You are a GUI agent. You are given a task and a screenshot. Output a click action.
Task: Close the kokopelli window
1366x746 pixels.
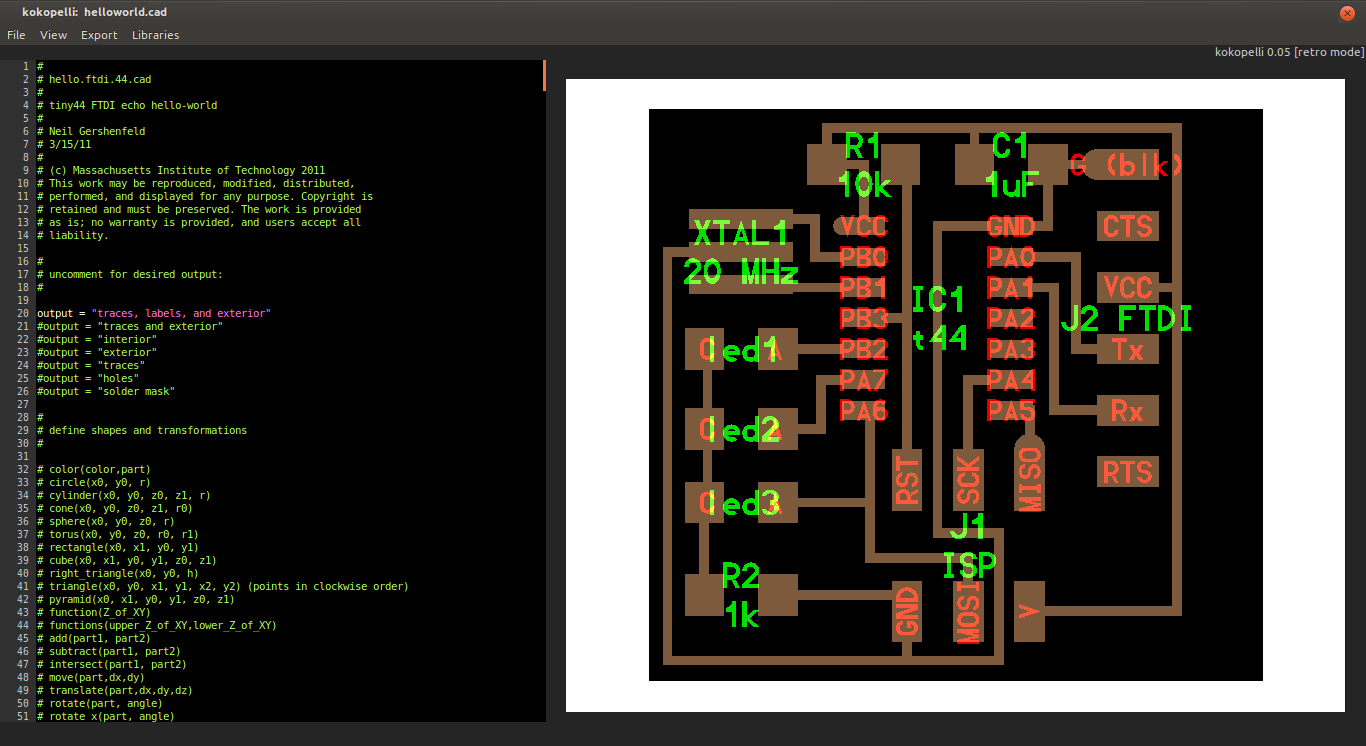pos(1346,12)
